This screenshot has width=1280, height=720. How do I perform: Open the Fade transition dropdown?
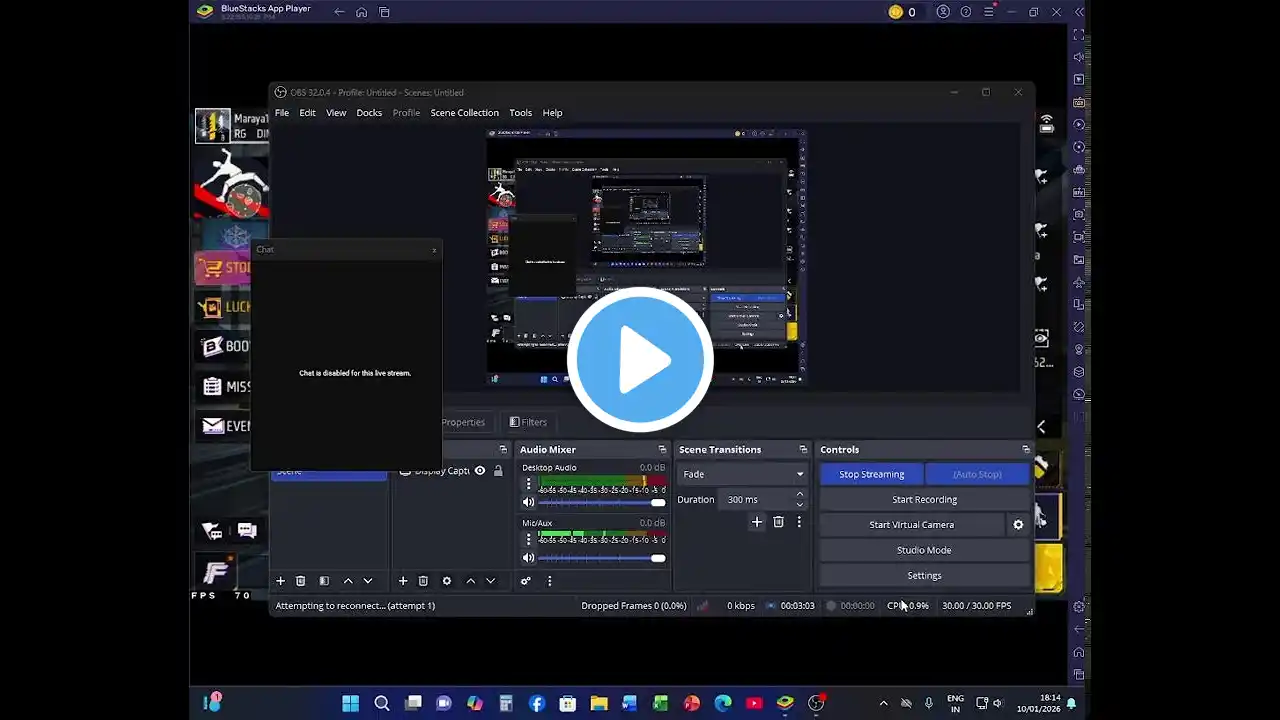[x=741, y=474]
